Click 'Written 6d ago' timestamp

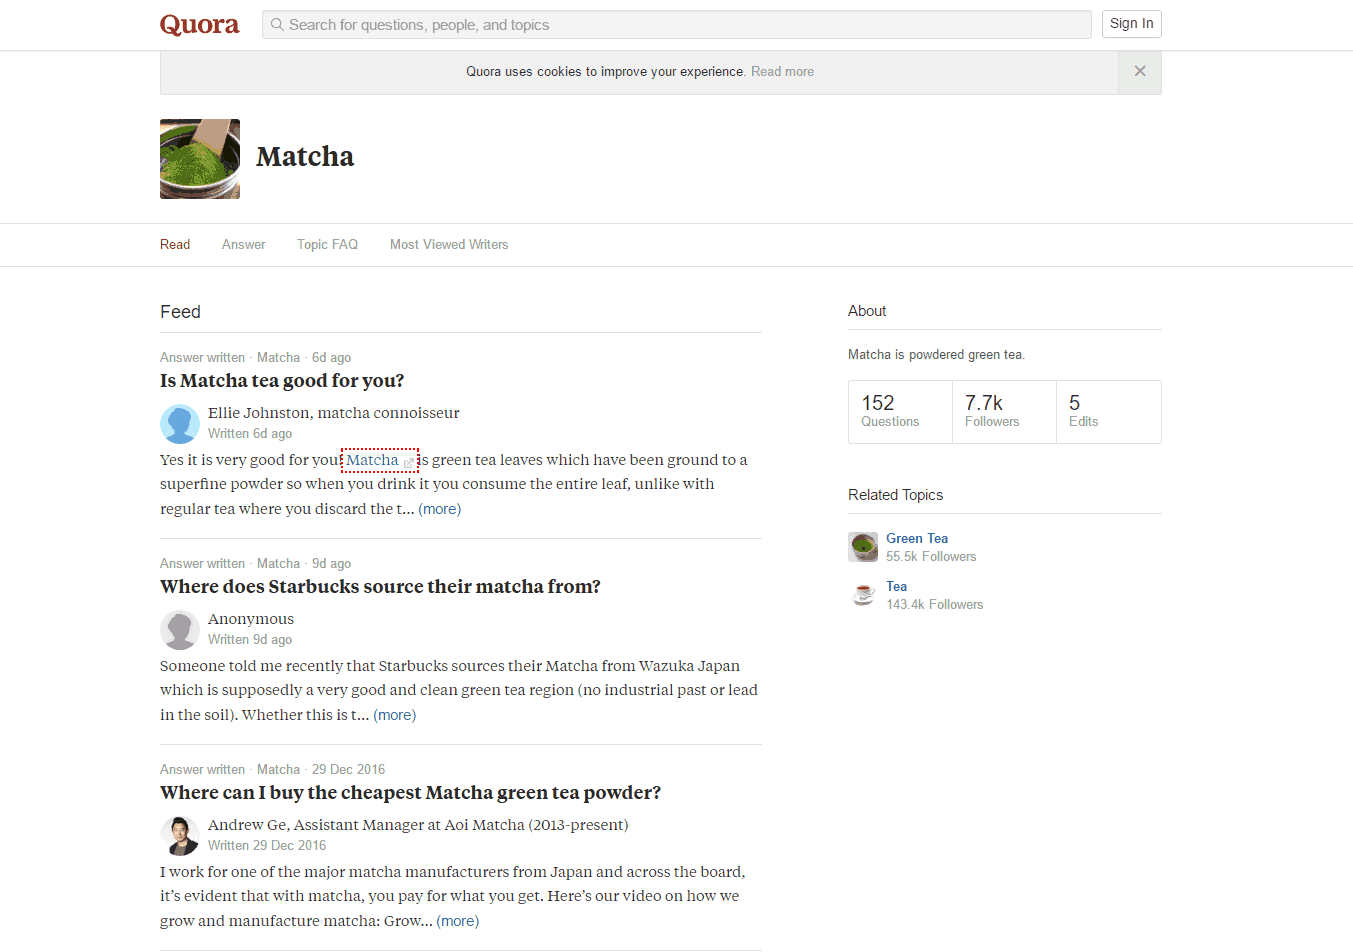(250, 434)
